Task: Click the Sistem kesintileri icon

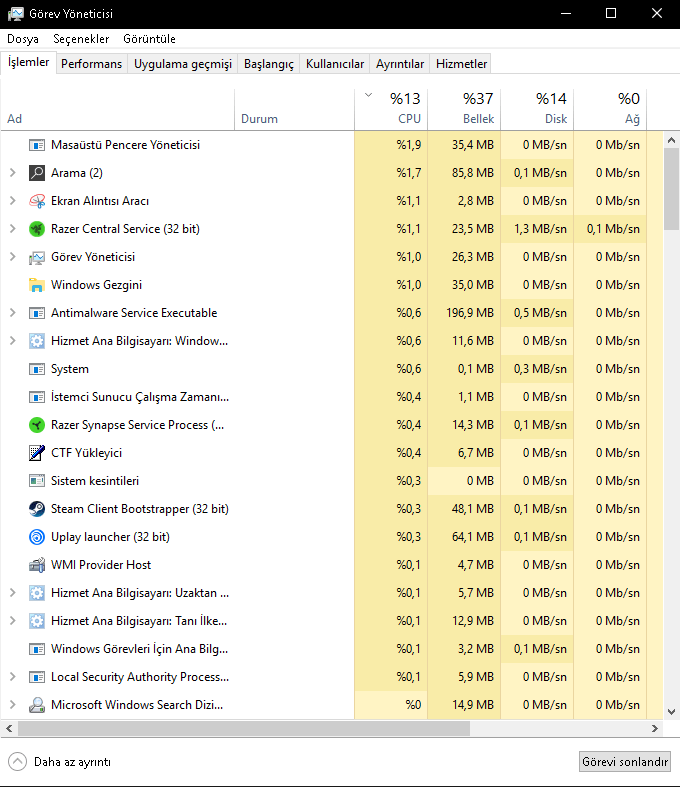Action: (37, 481)
